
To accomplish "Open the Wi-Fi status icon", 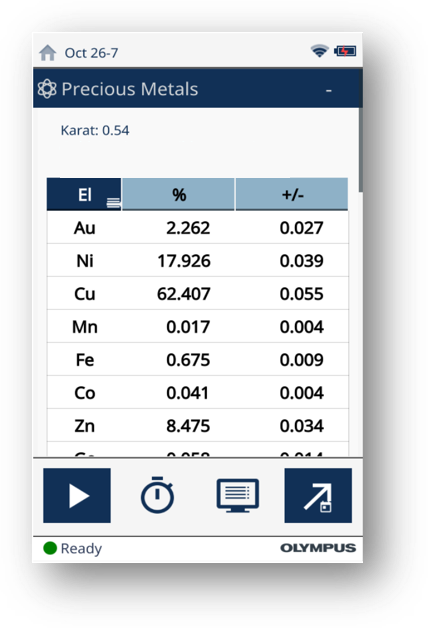I will [x=319, y=51].
